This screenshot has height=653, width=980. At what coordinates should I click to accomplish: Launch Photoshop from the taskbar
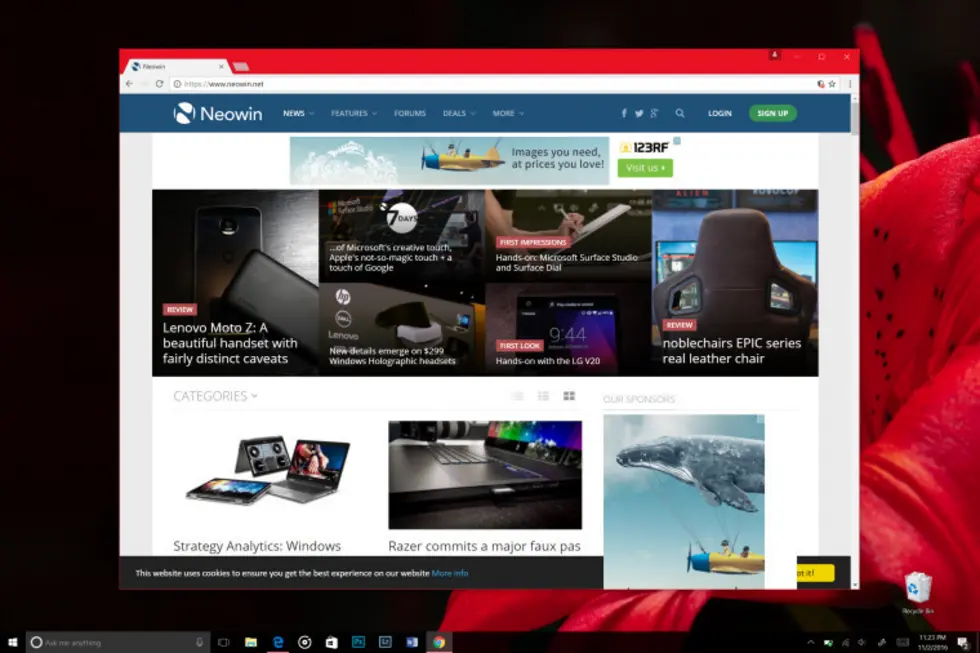(x=358, y=642)
